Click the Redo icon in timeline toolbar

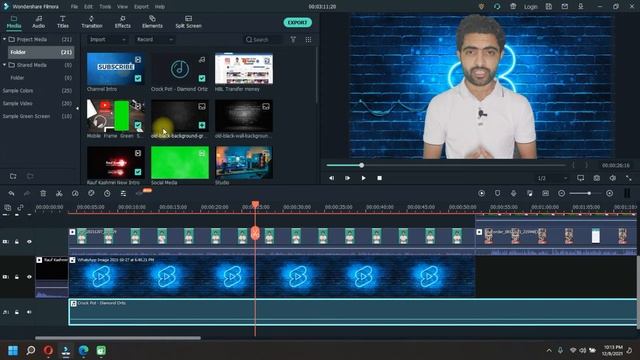(27, 193)
